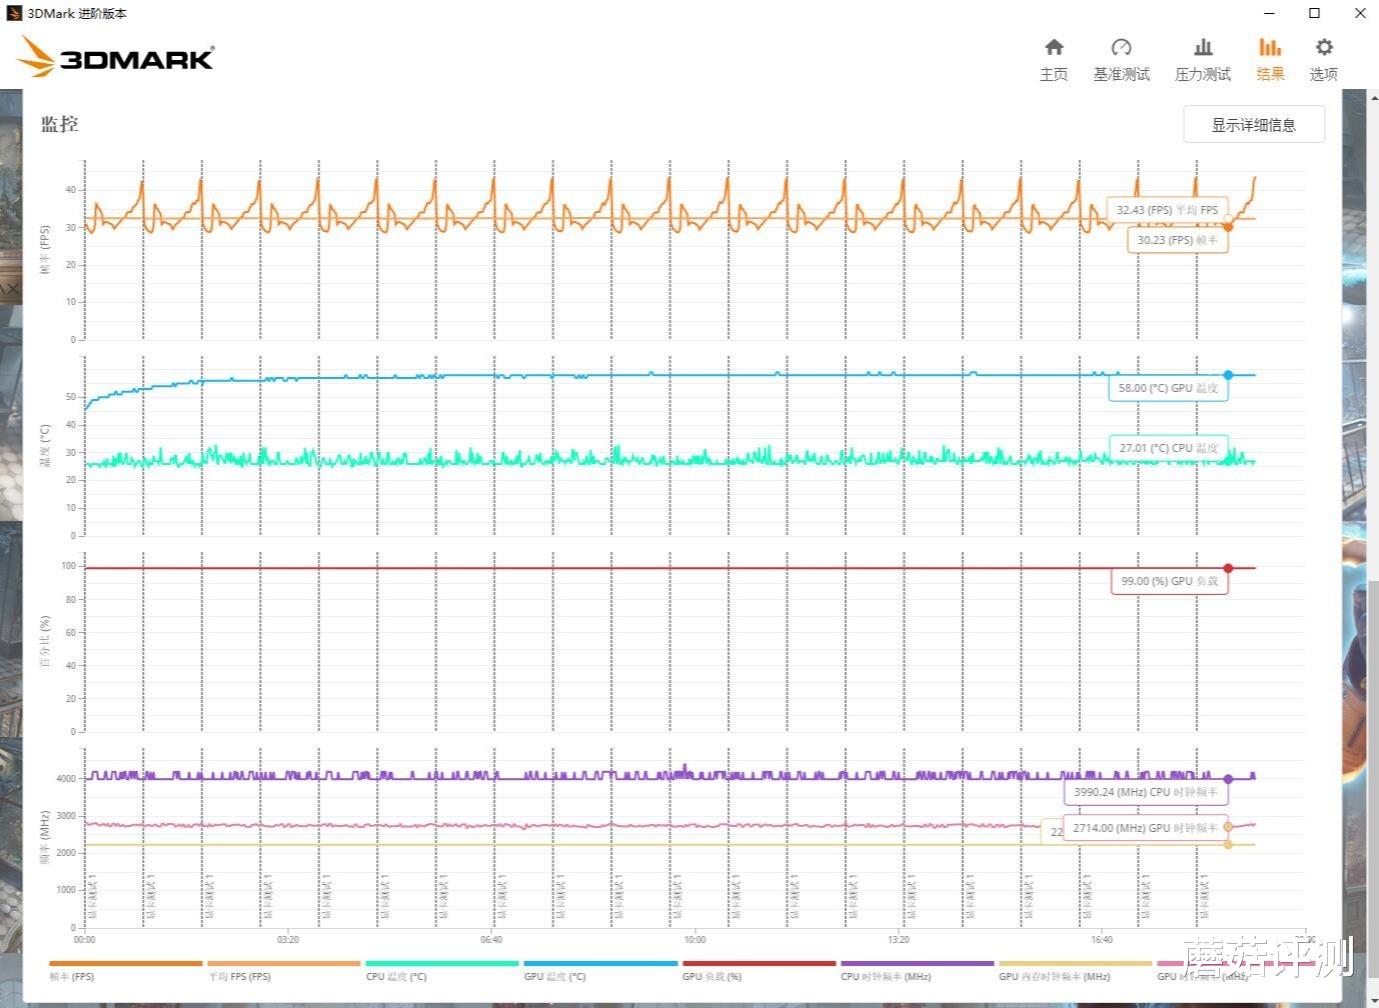Image resolution: width=1379 pixels, height=1008 pixels.
Task: Toggle the 平均 FPS (FPS) legend entry
Action: point(240,977)
